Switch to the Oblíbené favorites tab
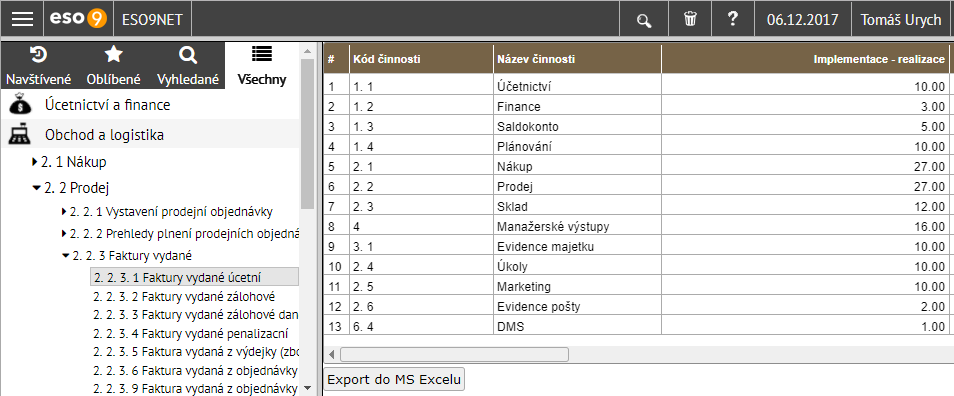Image resolution: width=954 pixels, height=396 pixels. [x=114, y=66]
